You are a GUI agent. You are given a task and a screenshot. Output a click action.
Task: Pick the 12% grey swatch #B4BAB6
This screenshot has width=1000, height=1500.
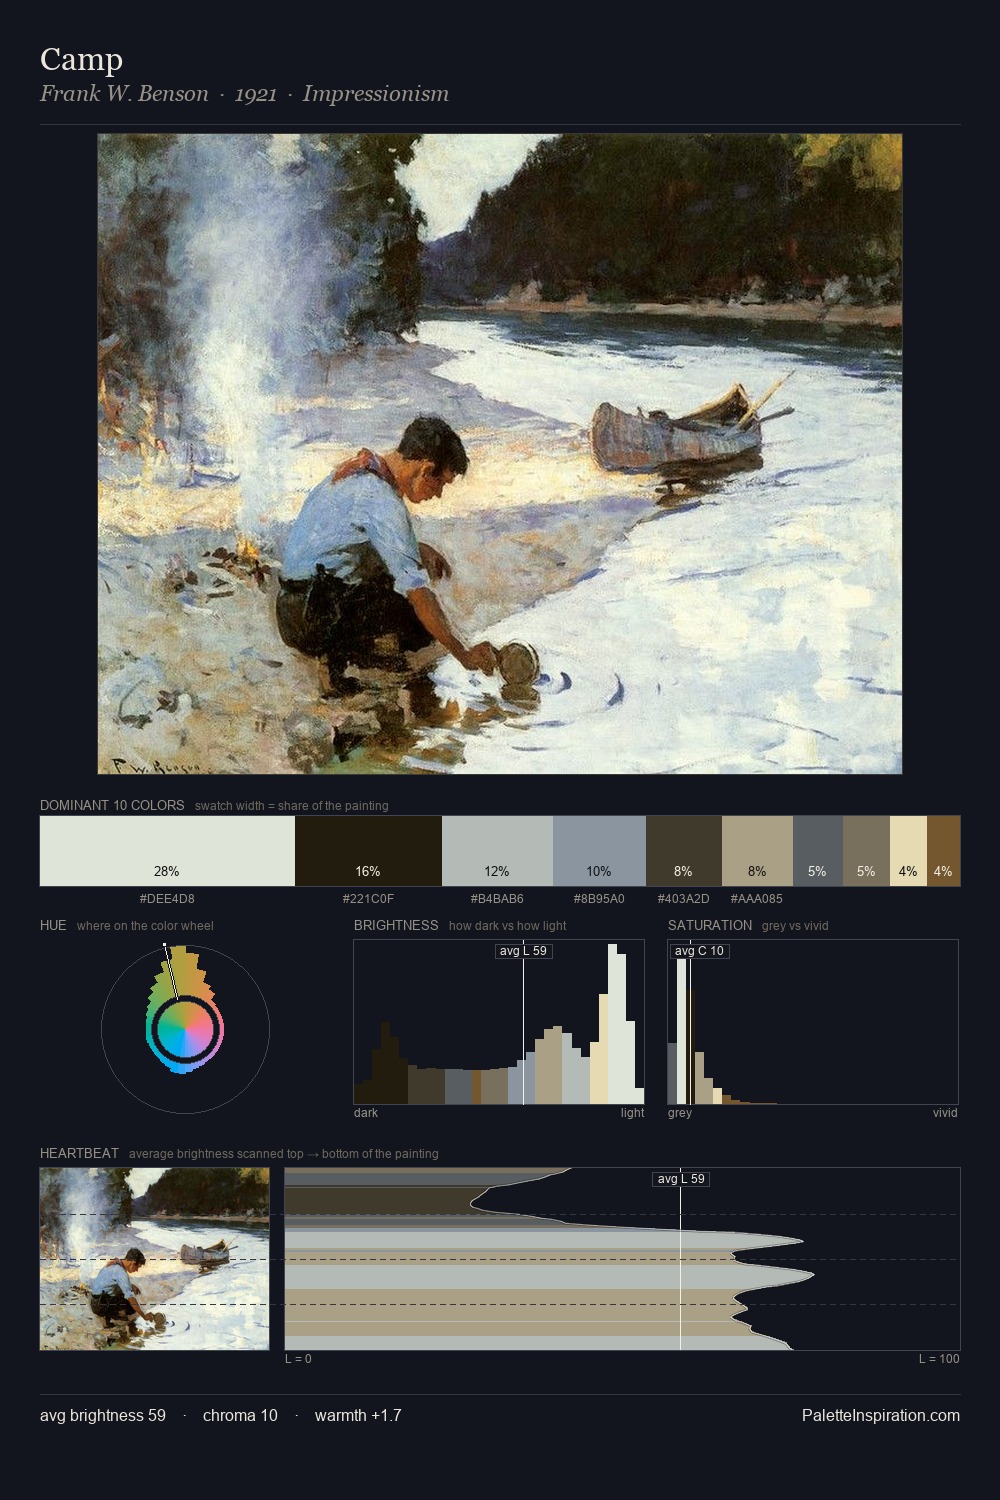497,851
